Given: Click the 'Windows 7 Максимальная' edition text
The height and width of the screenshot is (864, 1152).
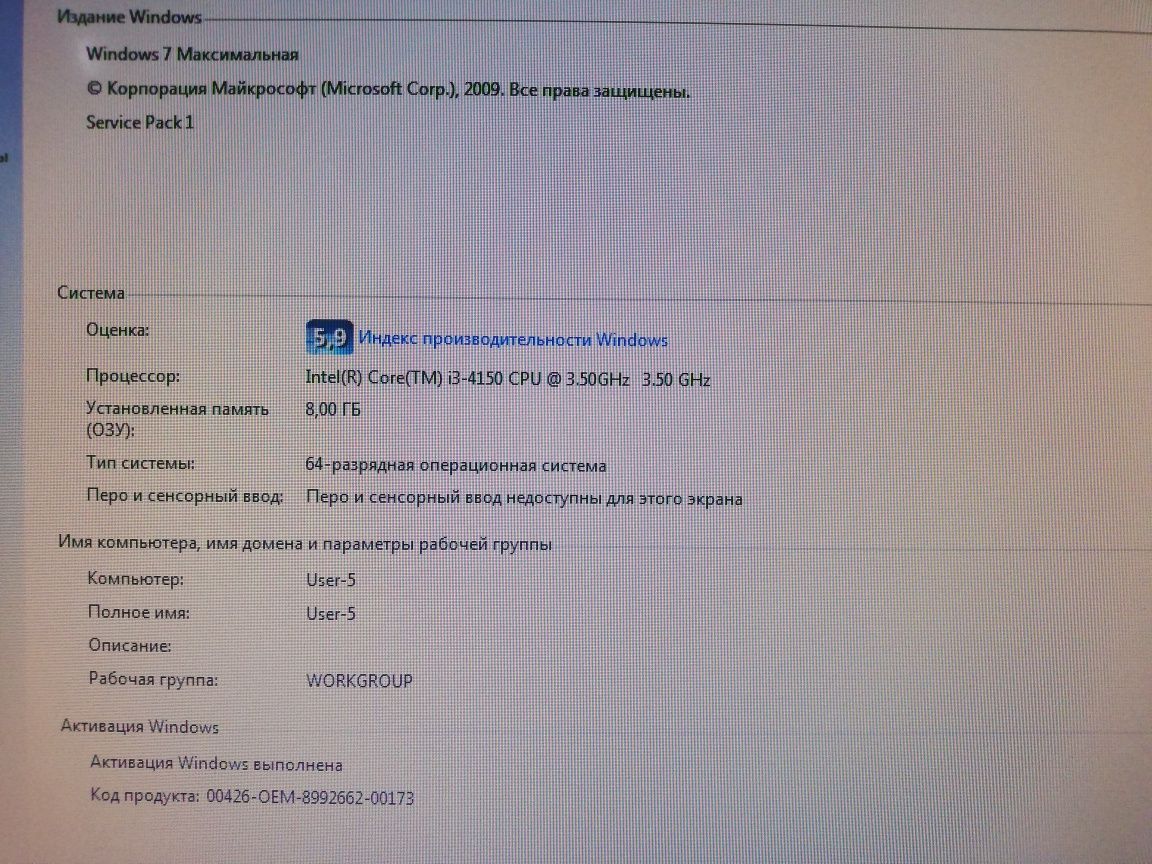Looking at the screenshot, I should (192, 54).
